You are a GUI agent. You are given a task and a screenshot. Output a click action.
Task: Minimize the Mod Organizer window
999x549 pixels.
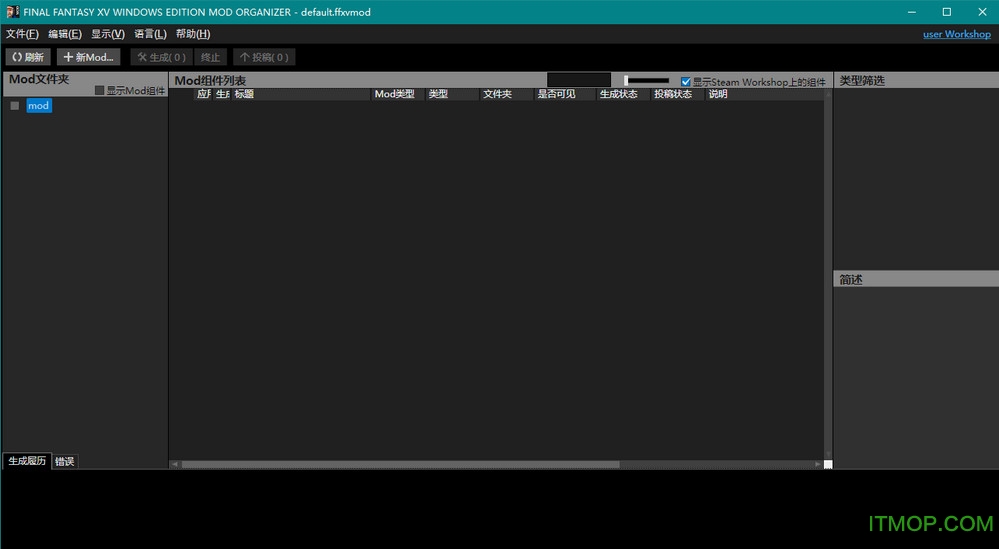(912, 12)
